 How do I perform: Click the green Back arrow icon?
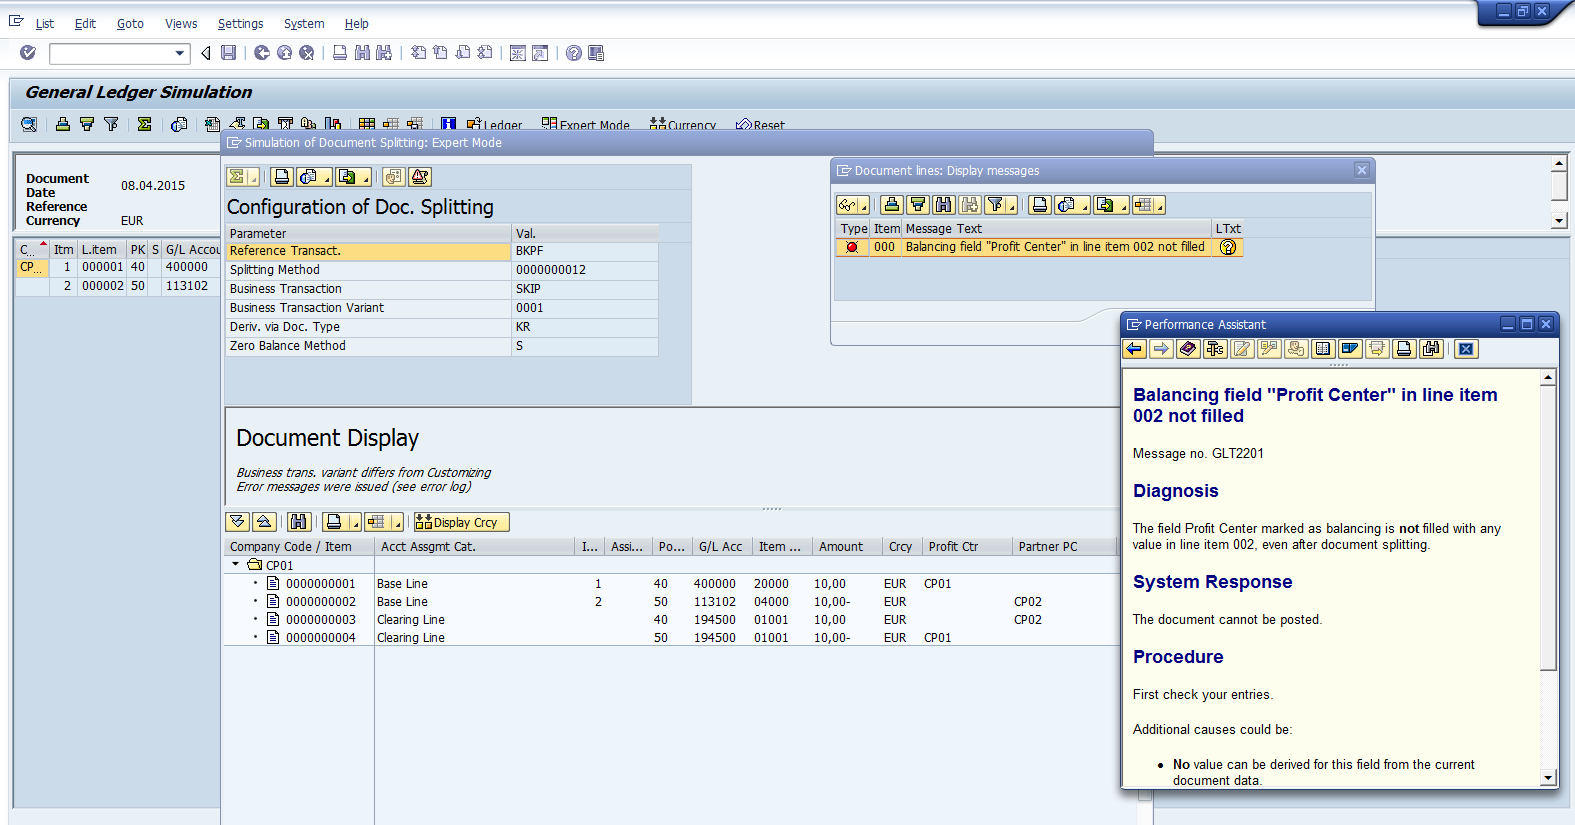[x=262, y=53]
